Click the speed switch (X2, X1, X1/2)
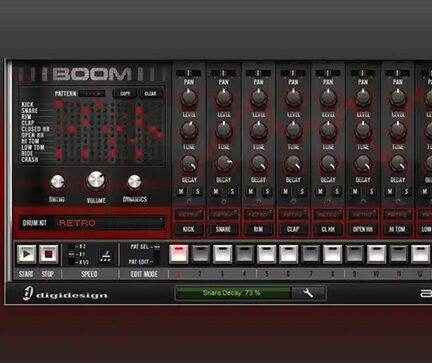This screenshot has width=432, height=363. (71, 254)
